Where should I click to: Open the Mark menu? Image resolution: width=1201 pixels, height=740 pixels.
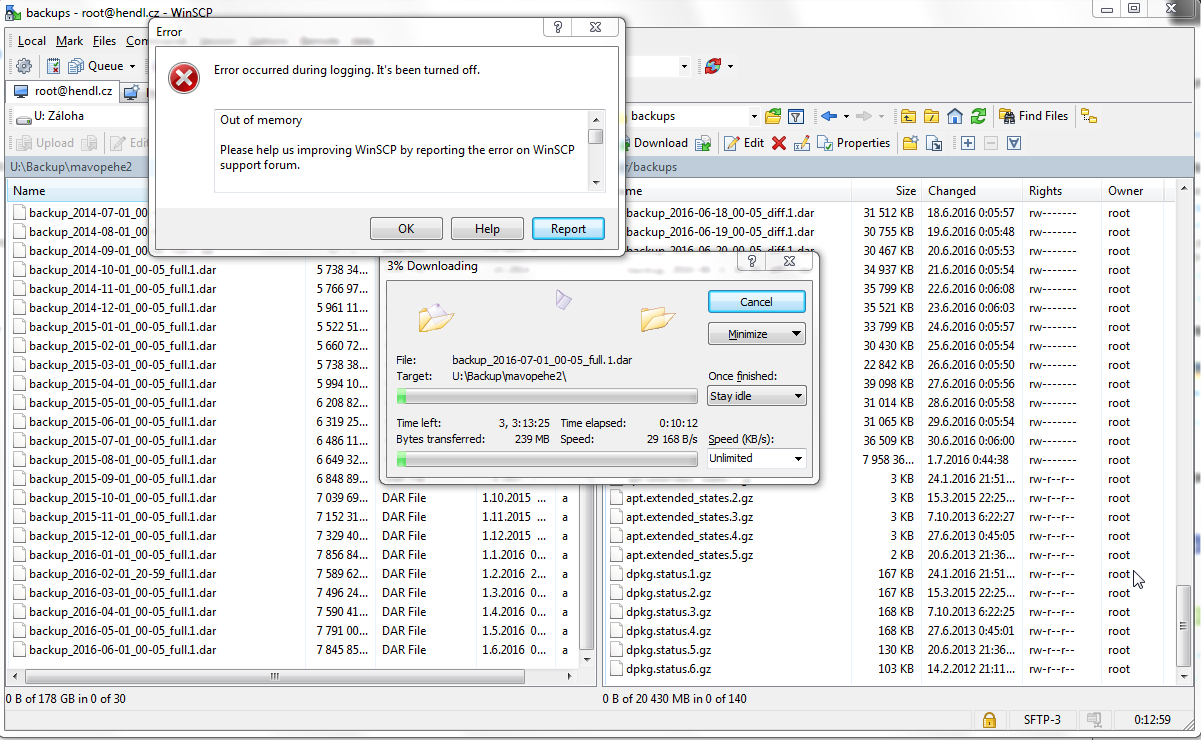tap(69, 40)
